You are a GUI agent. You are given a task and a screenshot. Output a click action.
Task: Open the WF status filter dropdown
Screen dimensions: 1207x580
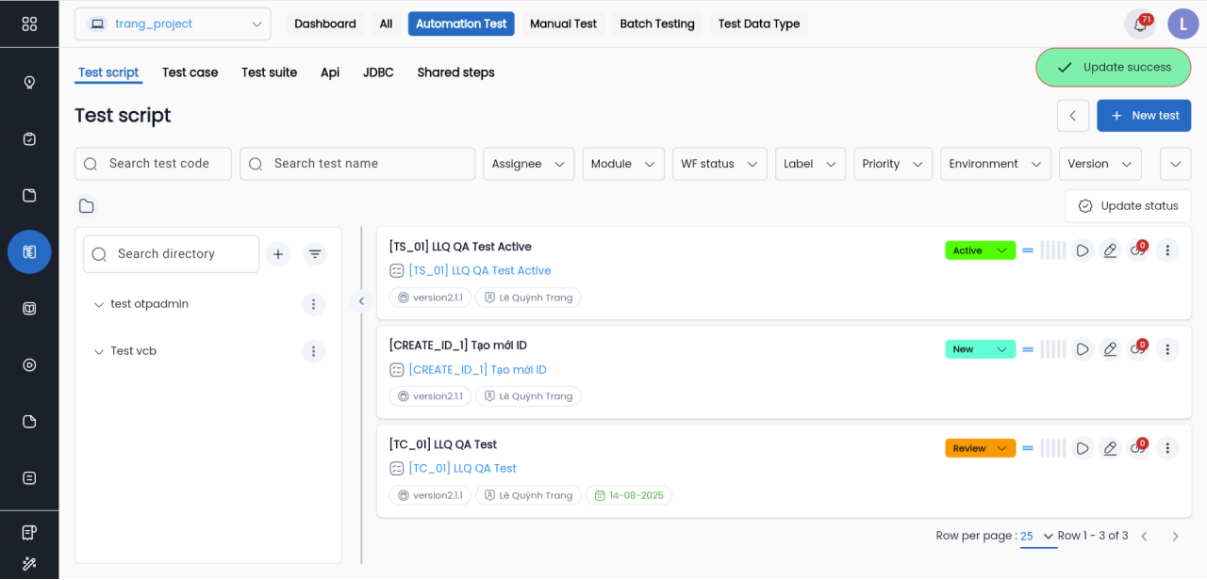(x=719, y=164)
